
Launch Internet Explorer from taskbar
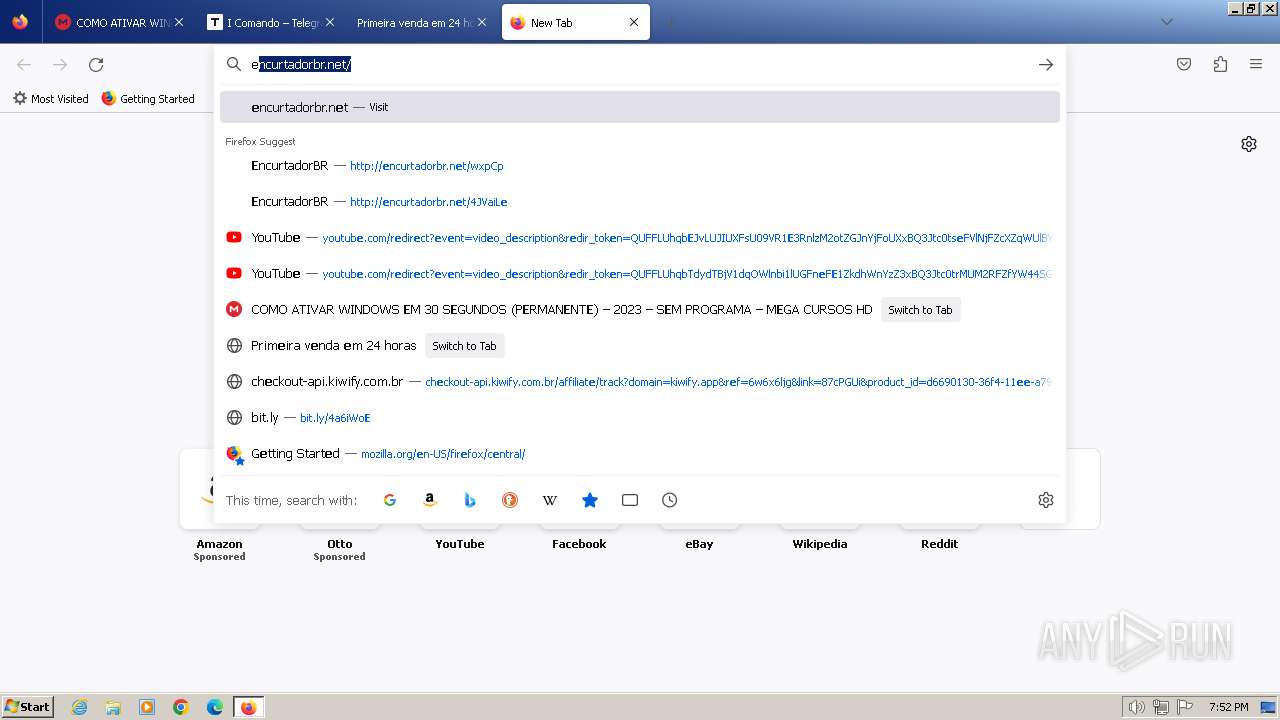79,707
